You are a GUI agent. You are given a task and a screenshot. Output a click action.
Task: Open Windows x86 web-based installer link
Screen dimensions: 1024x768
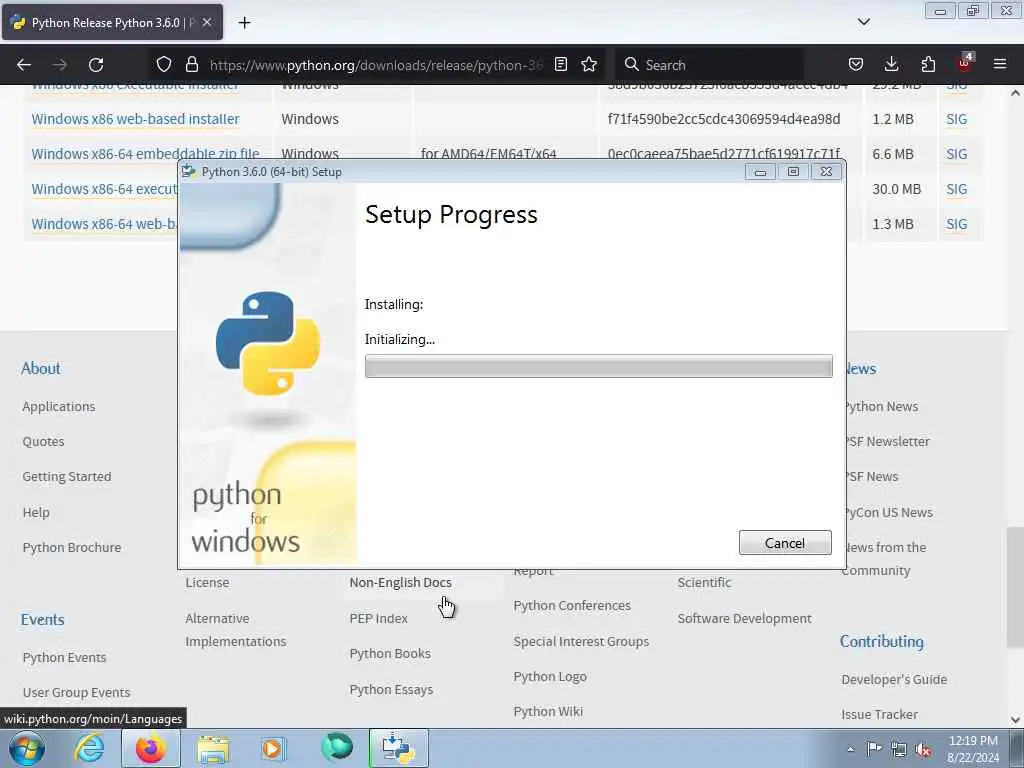click(x=135, y=119)
